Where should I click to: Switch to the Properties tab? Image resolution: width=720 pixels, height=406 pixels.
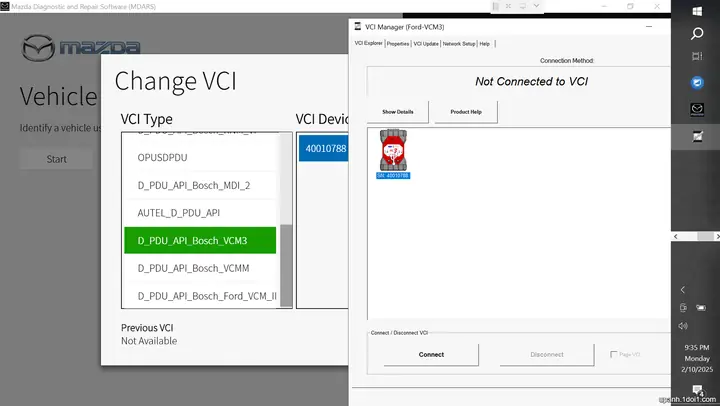(x=397, y=44)
